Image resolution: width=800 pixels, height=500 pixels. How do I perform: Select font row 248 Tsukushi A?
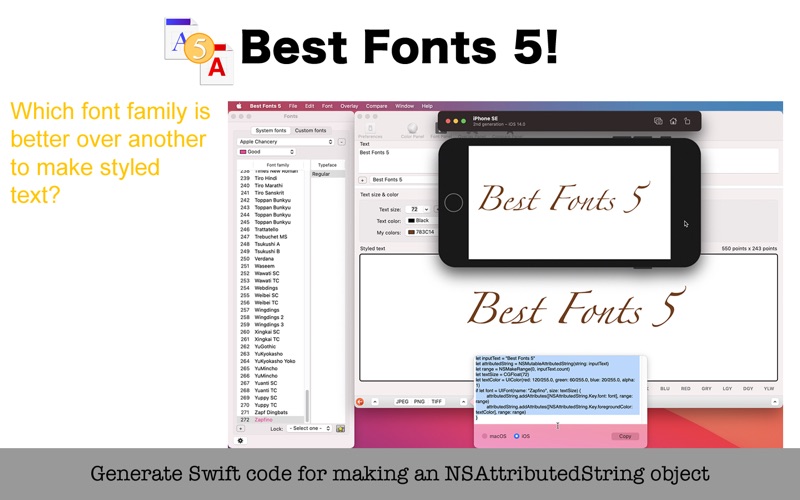pos(272,244)
